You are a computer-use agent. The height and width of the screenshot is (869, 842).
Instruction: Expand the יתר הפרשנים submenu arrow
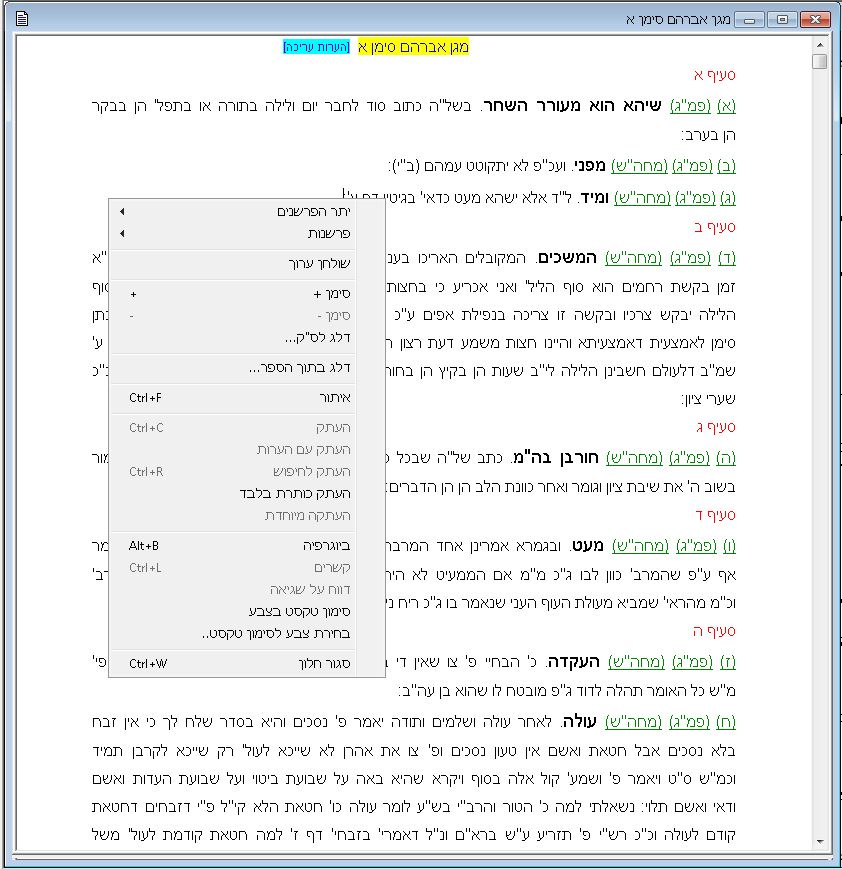122,211
